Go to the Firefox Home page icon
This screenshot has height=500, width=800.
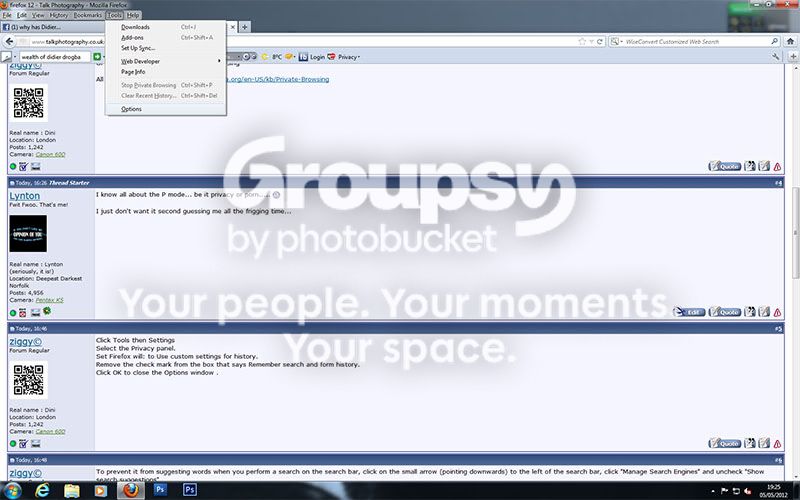coord(790,41)
